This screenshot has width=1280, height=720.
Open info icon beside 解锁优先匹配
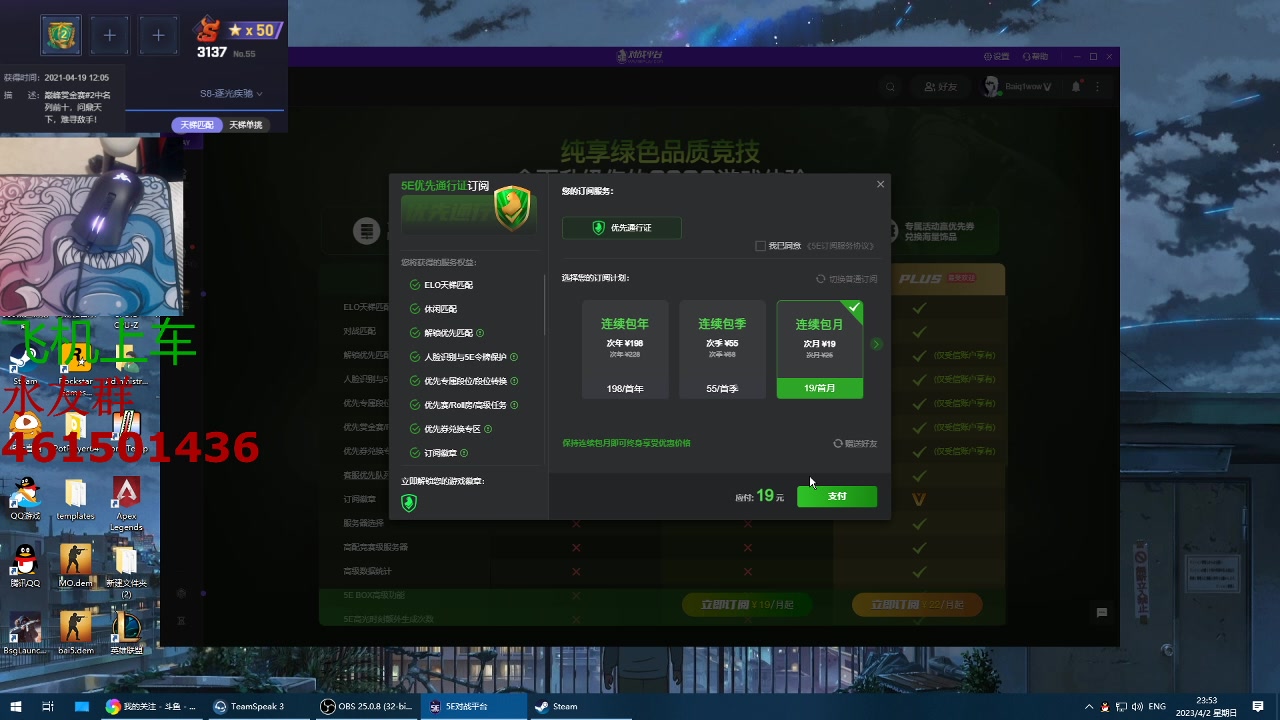tap(480, 333)
